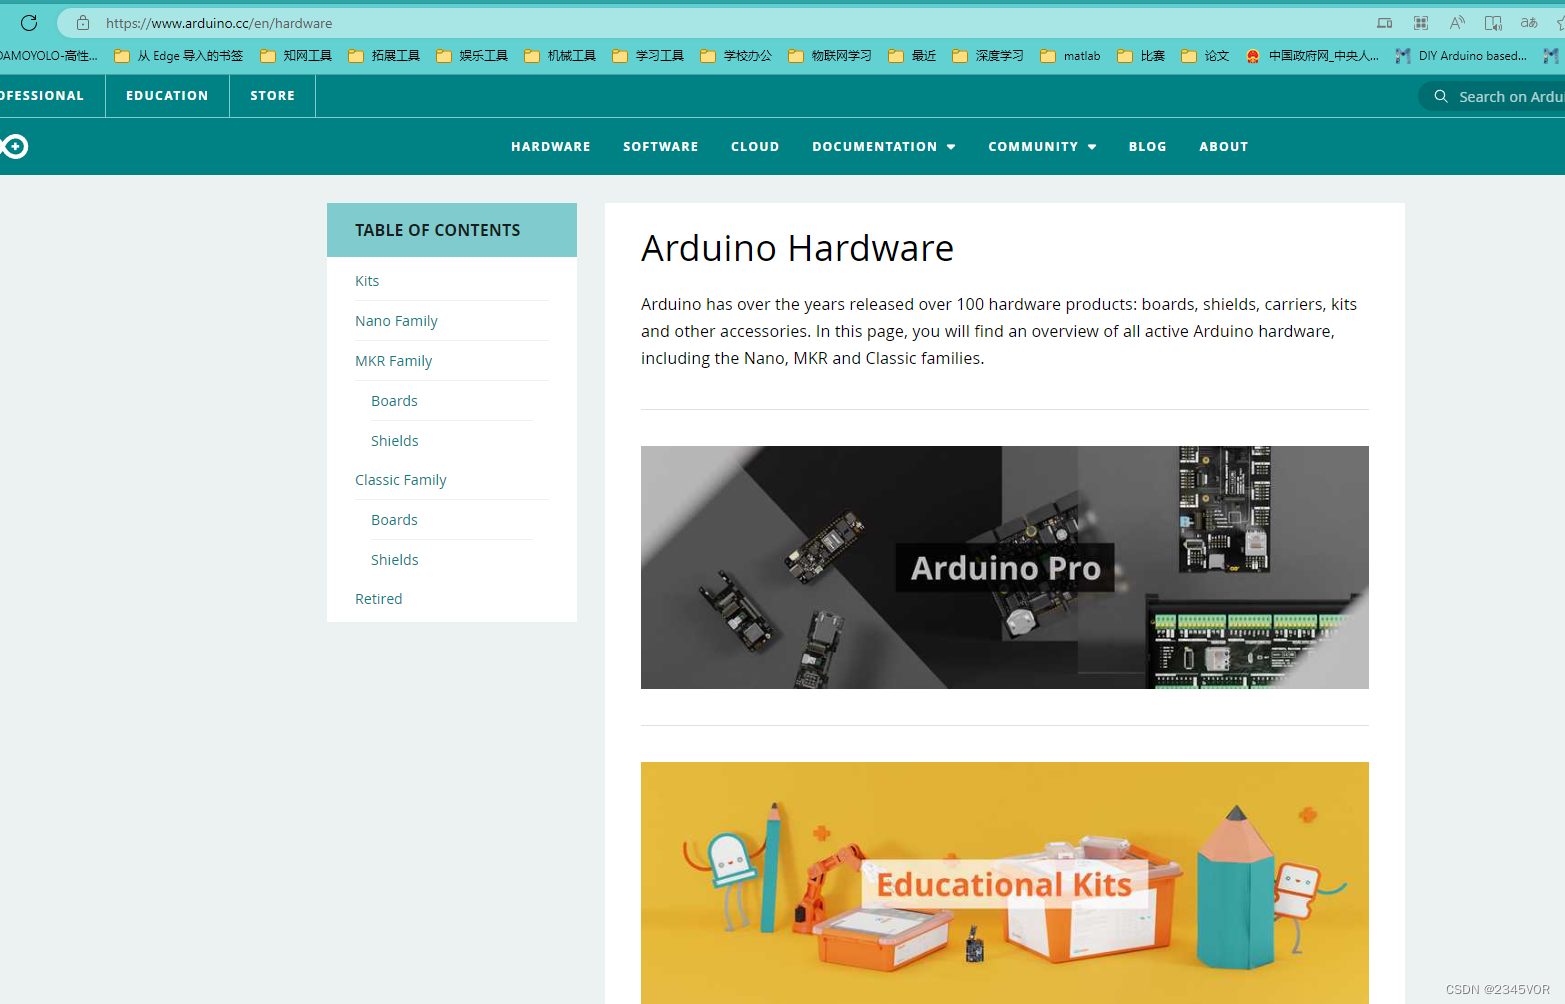Open the BLOG nav item

coord(1148,147)
